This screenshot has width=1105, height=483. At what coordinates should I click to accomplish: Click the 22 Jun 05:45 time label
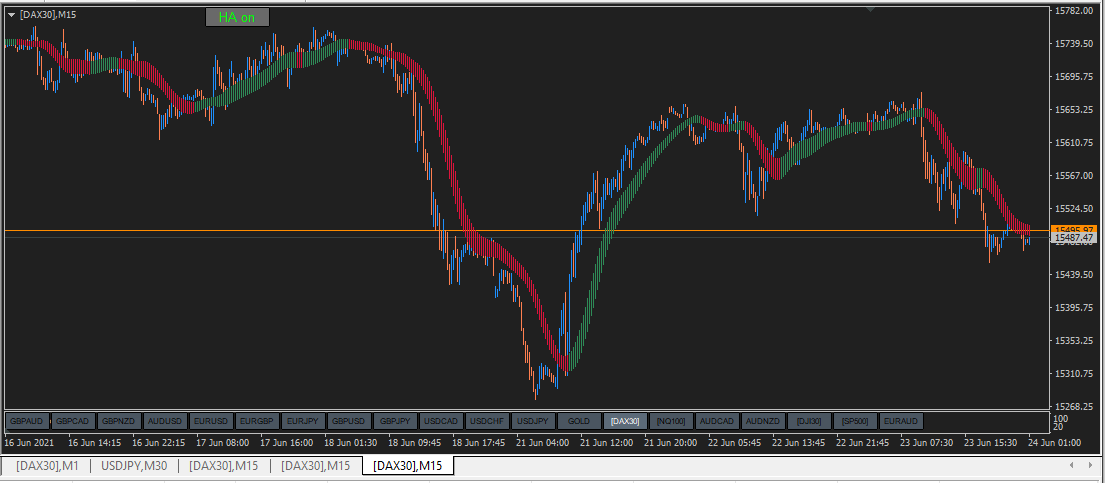[x=736, y=443]
